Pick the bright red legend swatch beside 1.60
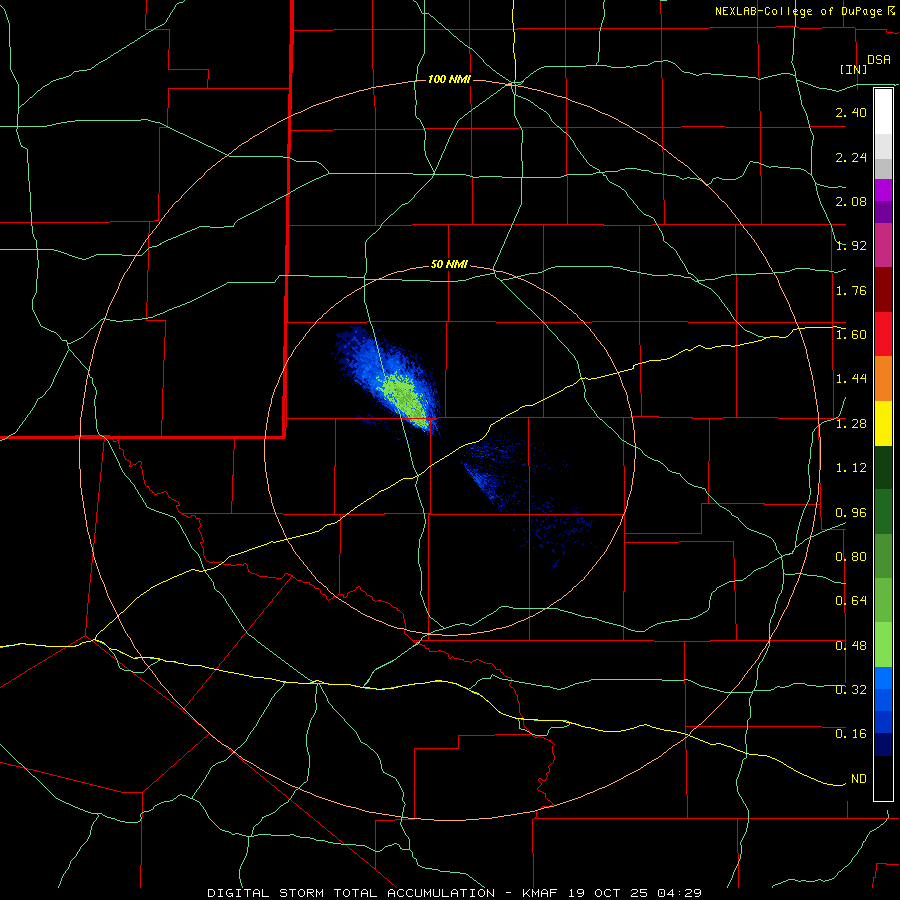 (x=883, y=334)
